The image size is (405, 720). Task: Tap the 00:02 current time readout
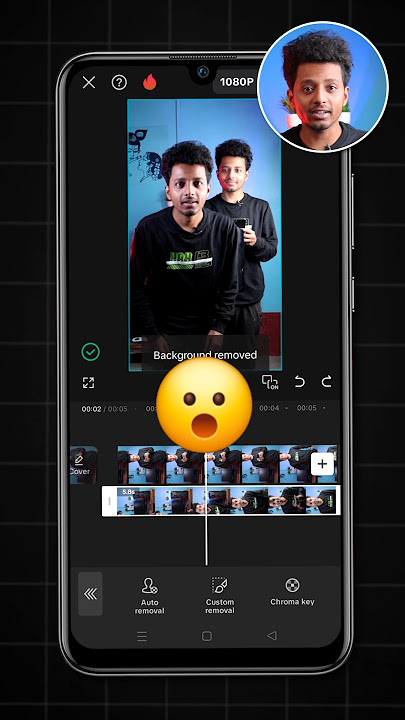pyautogui.click(x=91, y=409)
